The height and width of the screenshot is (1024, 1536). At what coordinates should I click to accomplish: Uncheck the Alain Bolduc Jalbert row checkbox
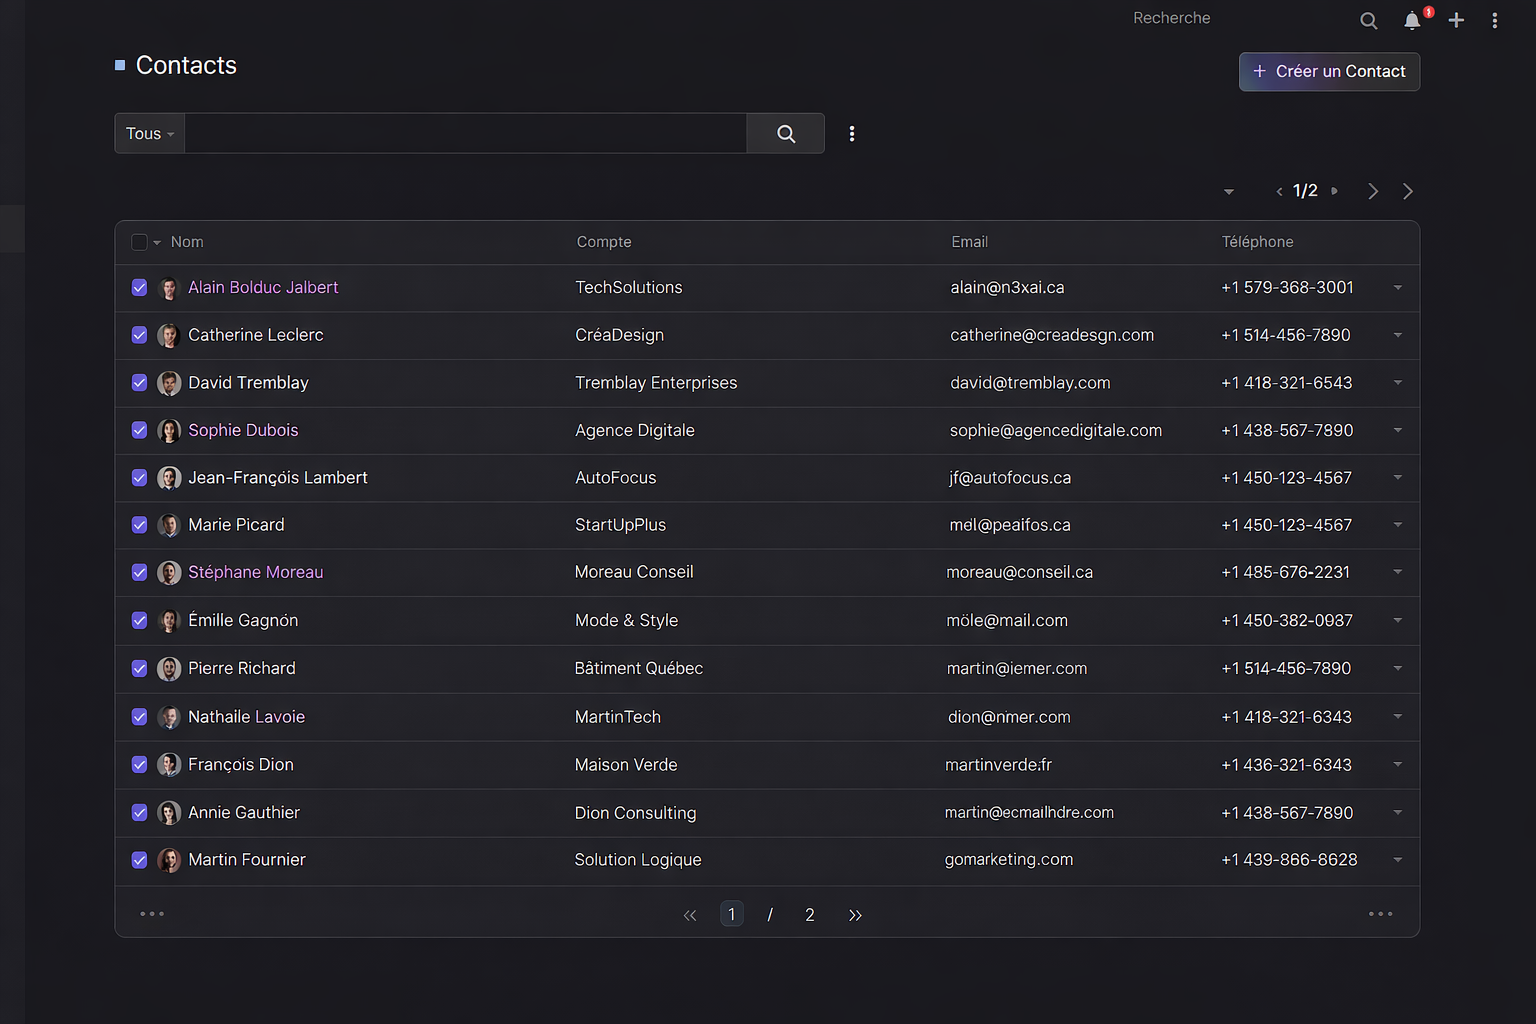[x=140, y=288]
